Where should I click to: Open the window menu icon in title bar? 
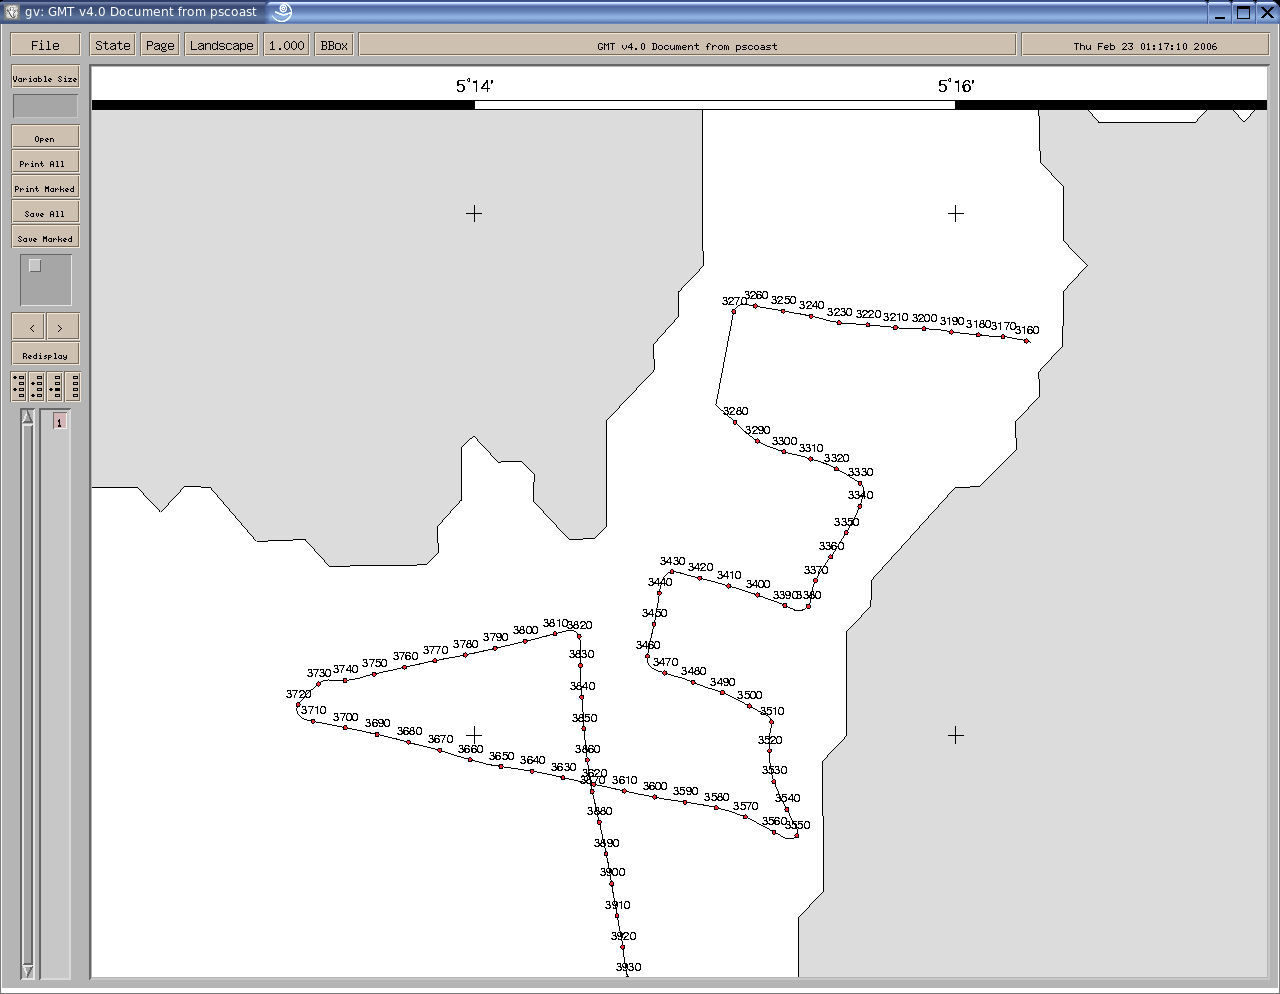(x=12, y=12)
